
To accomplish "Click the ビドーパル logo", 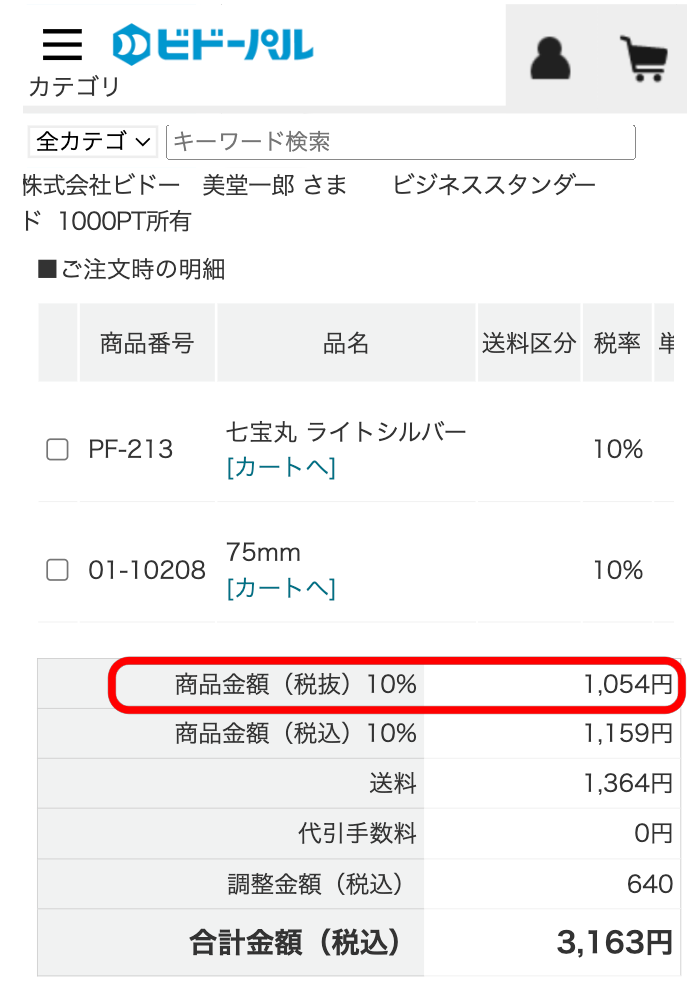I will pos(213,44).
